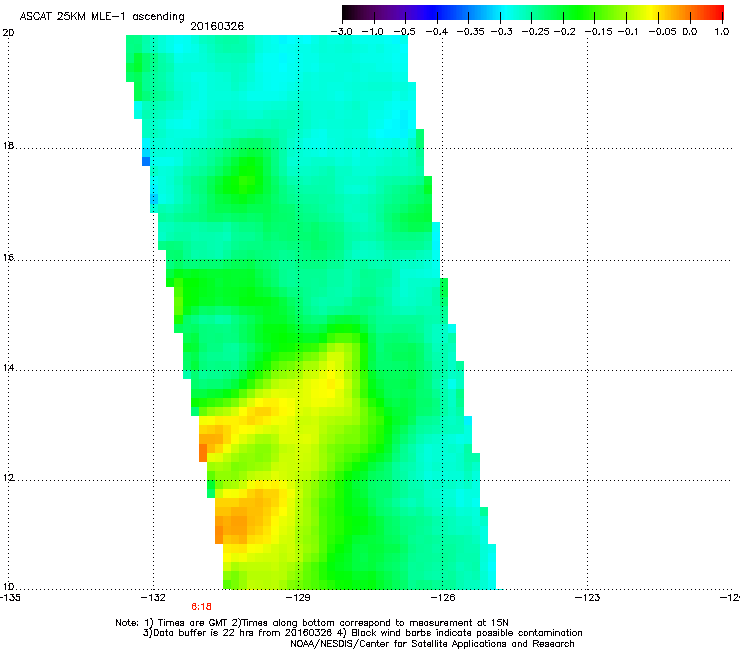Click the longitude axis label "-129"
The height and width of the screenshot is (650, 740).
click(x=298, y=598)
